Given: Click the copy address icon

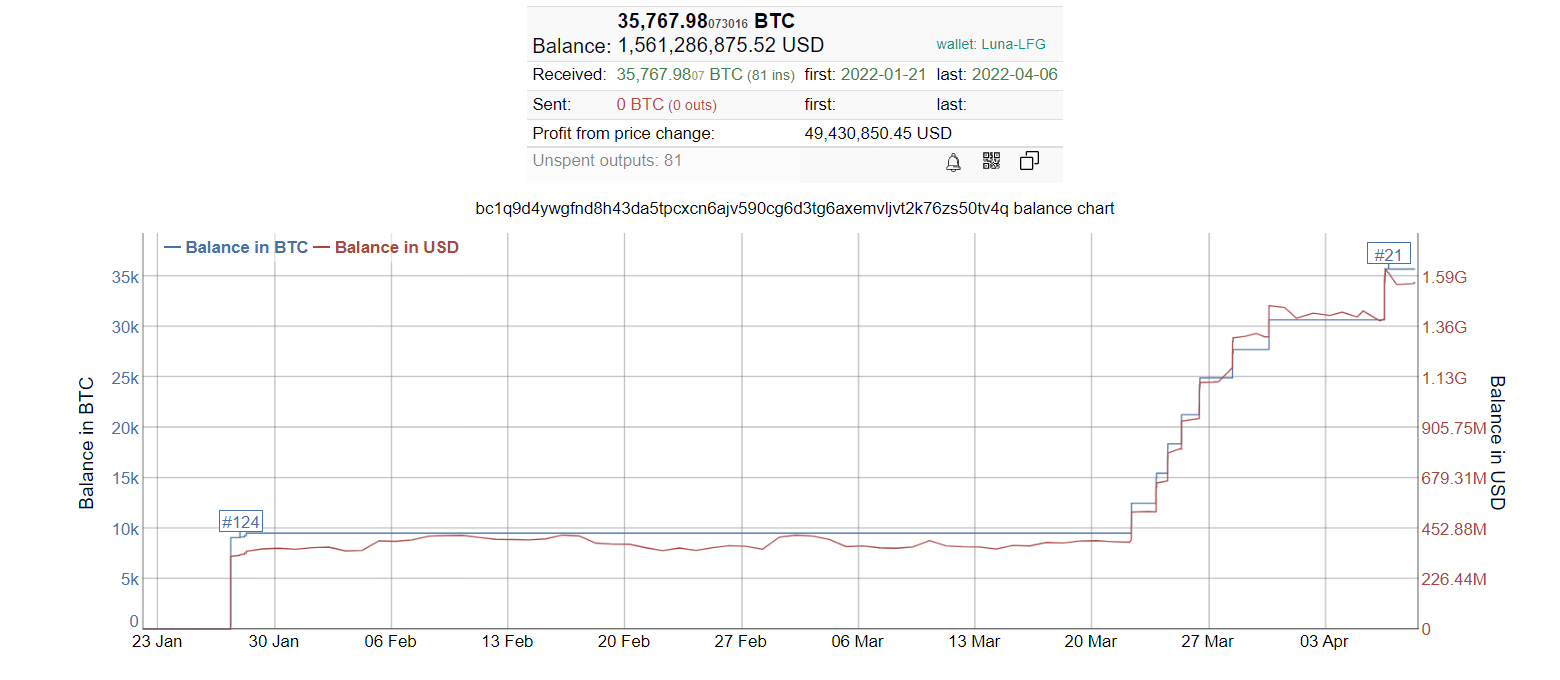Looking at the screenshot, I should click(1029, 161).
